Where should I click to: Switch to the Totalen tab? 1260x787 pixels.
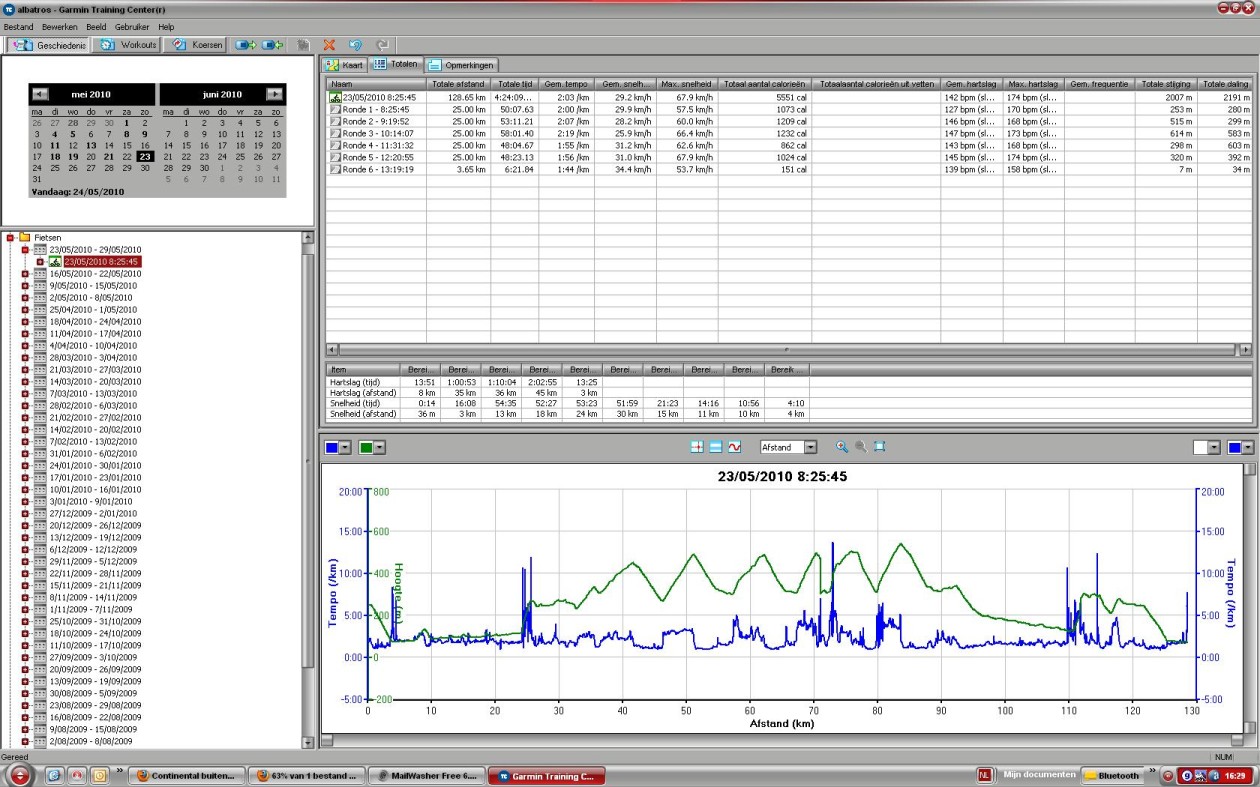pyautogui.click(x=395, y=64)
